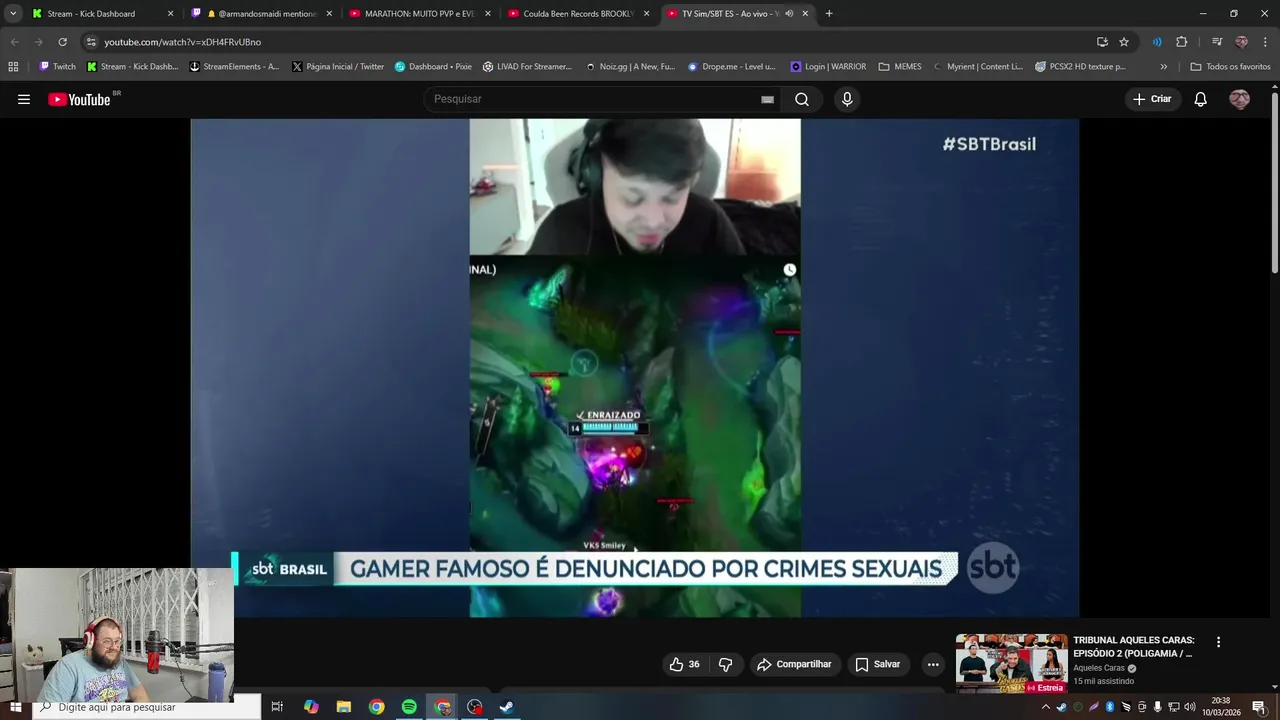1280x720 pixels.
Task: Open Tribunal Aqueles Caras video thumbnail
Action: [1012, 663]
